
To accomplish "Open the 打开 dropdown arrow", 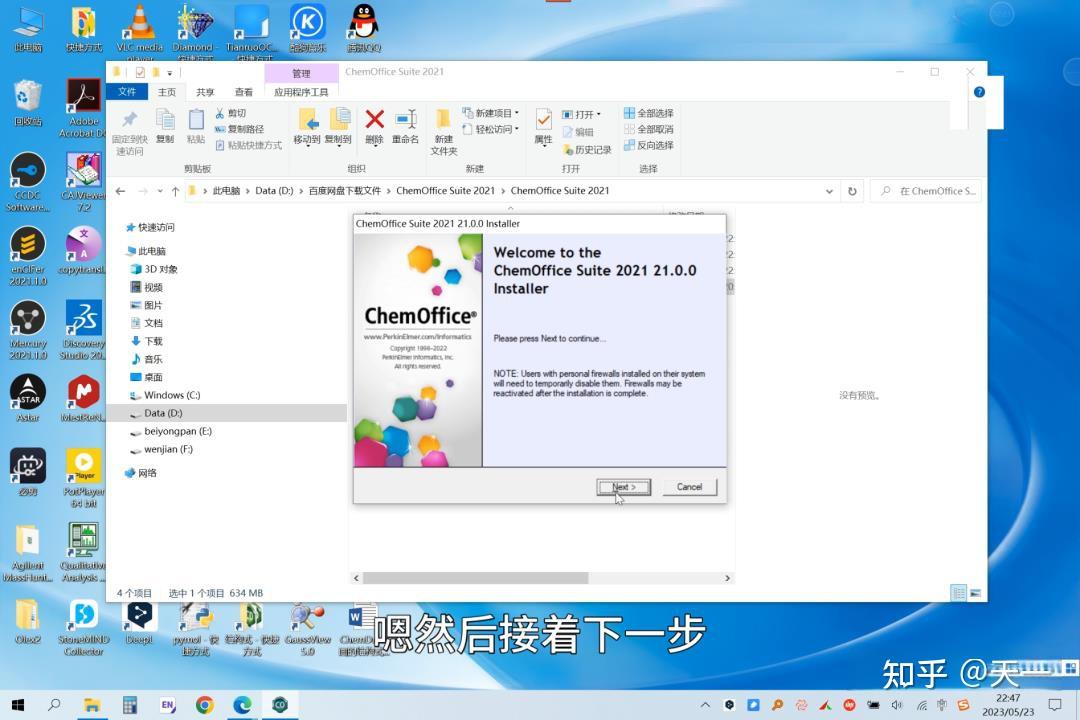I will click(x=600, y=113).
